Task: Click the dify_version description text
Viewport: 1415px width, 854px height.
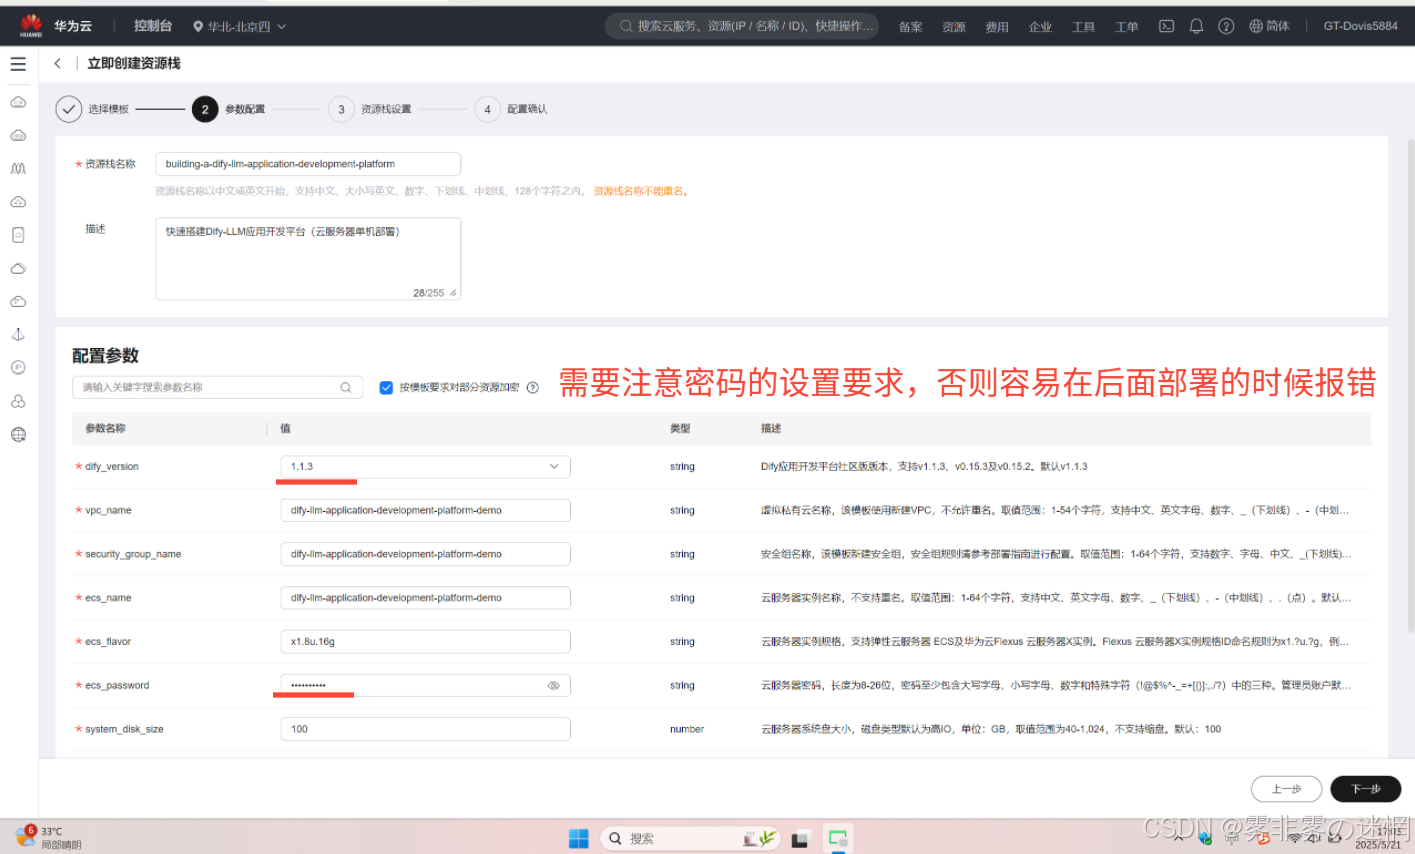Action: 924,466
